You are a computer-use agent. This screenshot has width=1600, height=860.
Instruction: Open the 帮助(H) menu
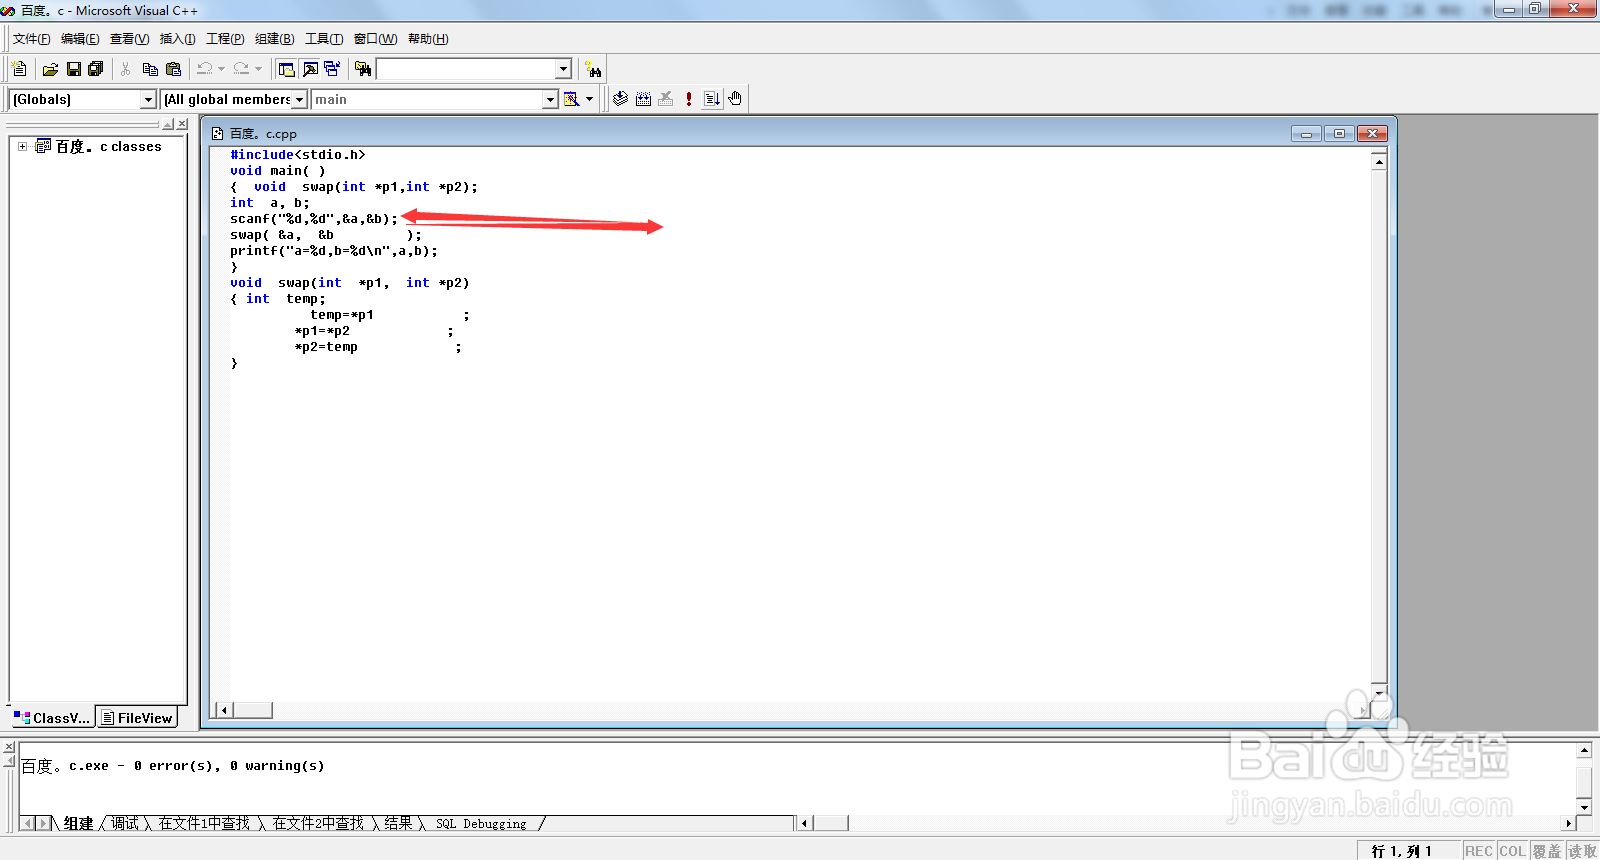pos(428,39)
